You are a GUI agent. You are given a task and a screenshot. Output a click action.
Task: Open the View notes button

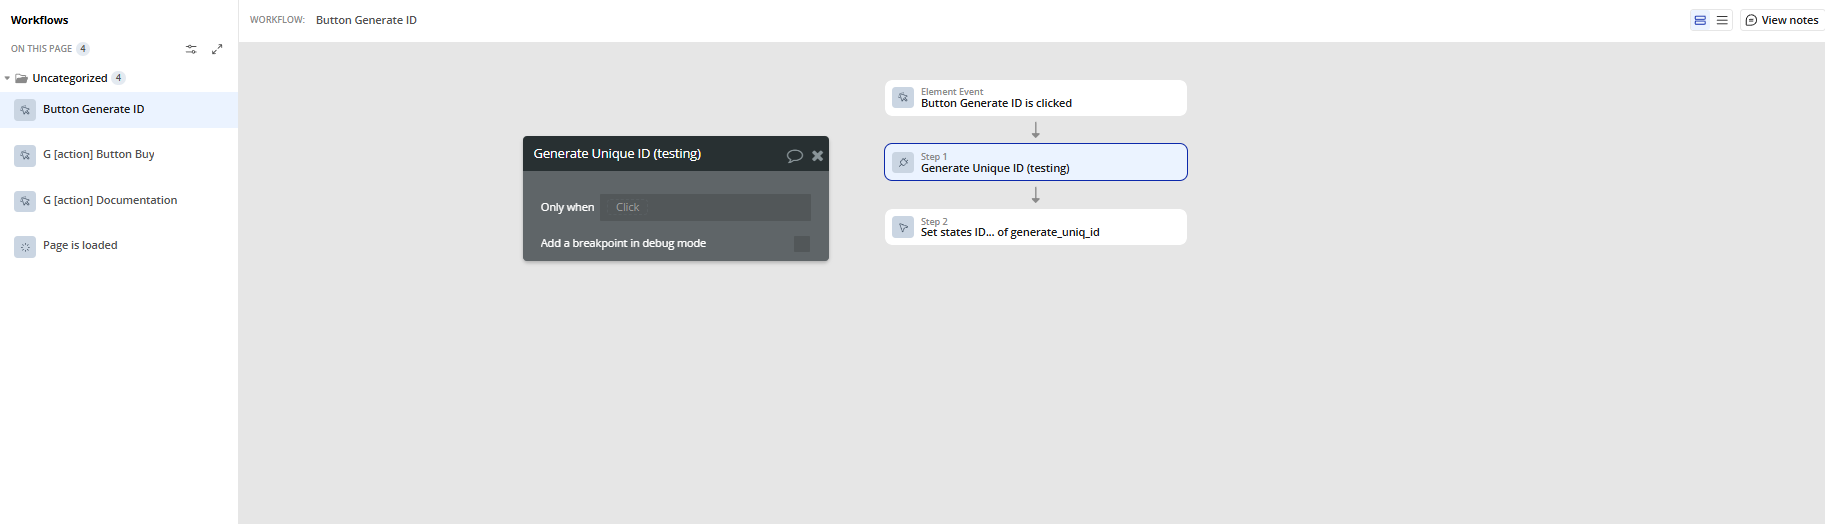[1782, 20]
